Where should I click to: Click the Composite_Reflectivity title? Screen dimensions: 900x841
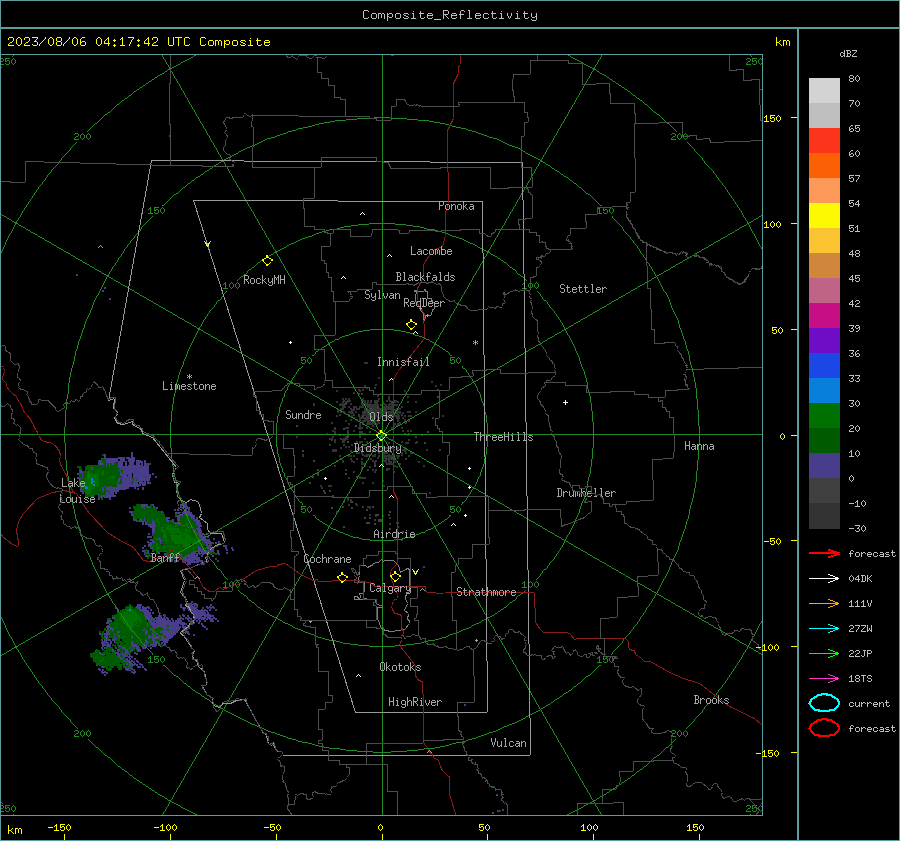(x=449, y=15)
